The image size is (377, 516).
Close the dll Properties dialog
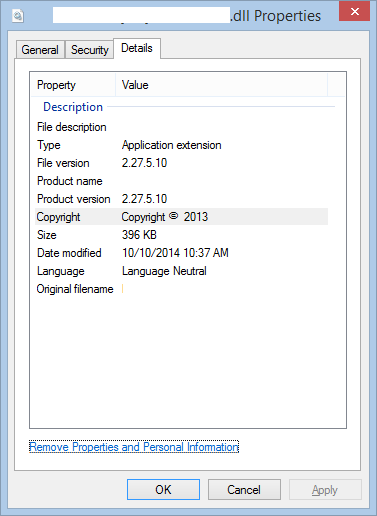354,12
